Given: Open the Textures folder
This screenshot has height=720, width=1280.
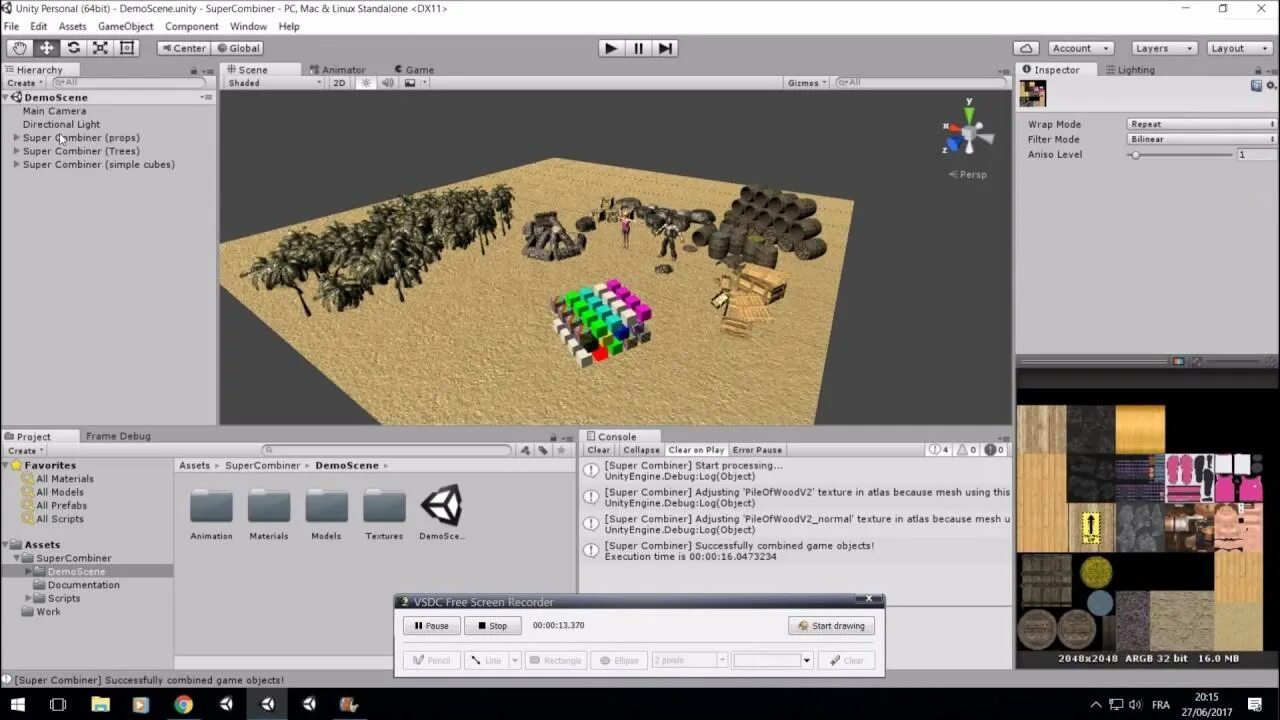Looking at the screenshot, I should click(384, 514).
